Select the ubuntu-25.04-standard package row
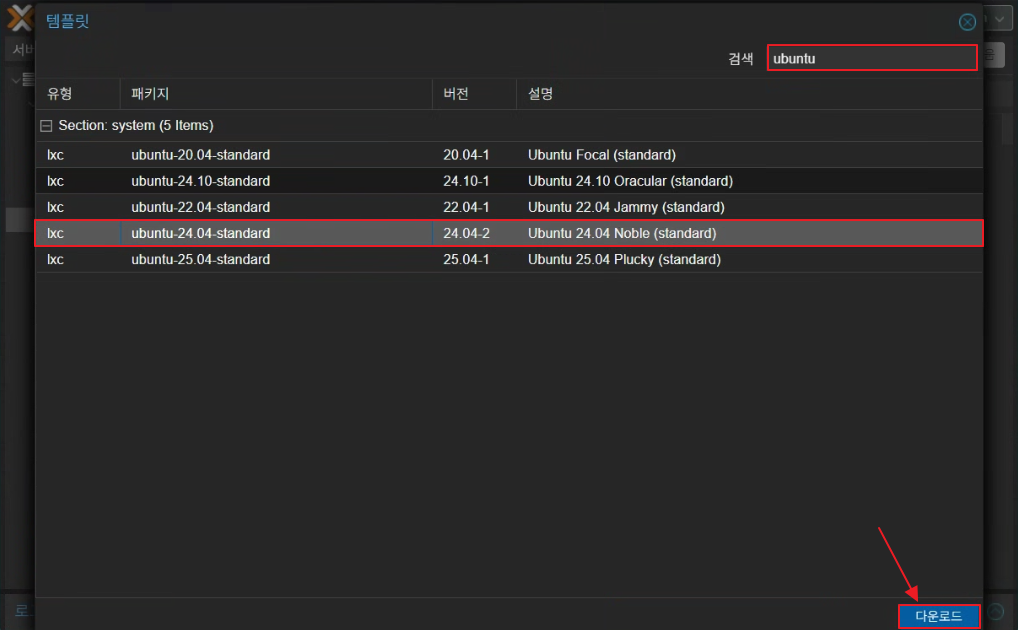Screen dimensions: 1018x630 (x=509, y=259)
